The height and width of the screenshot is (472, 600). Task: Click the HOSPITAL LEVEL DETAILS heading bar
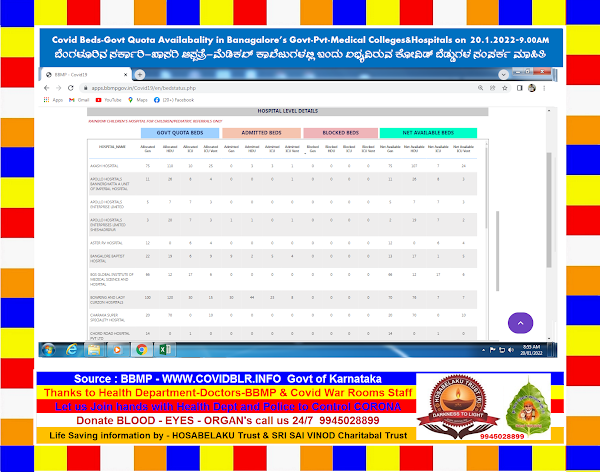287,111
